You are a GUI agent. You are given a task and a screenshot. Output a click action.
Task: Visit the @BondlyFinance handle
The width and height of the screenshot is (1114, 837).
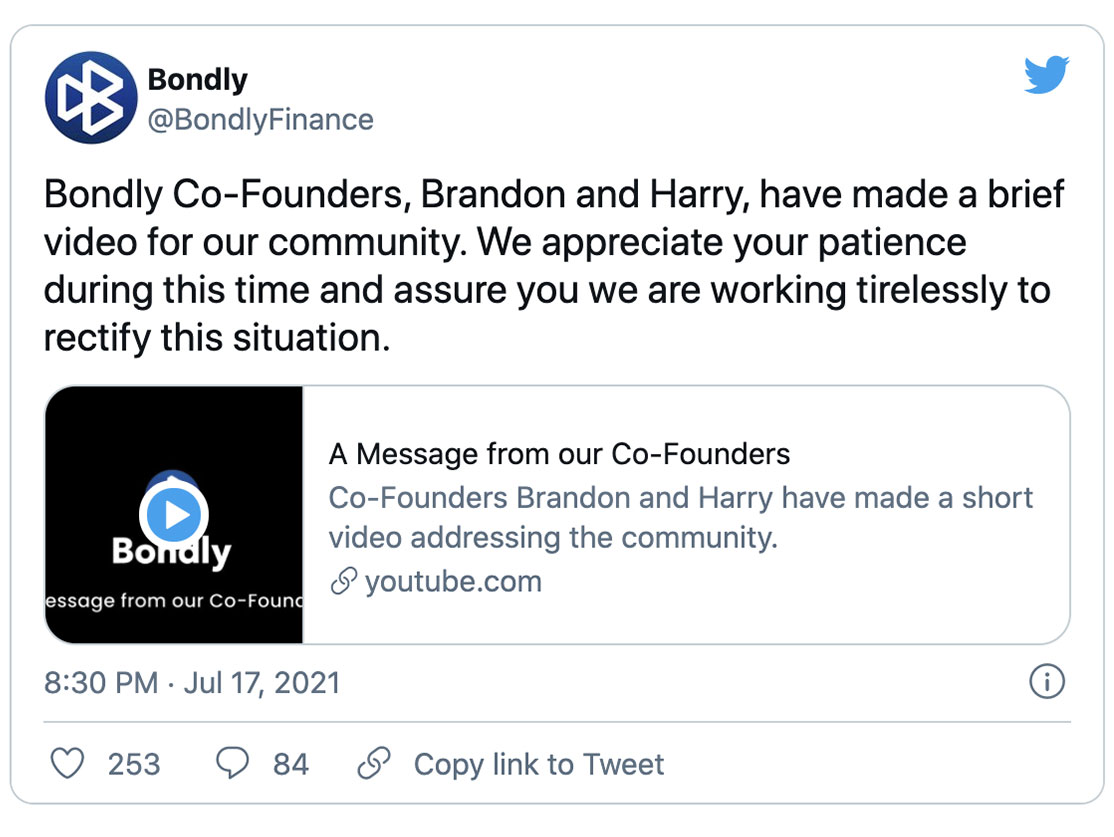(x=260, y=120)
